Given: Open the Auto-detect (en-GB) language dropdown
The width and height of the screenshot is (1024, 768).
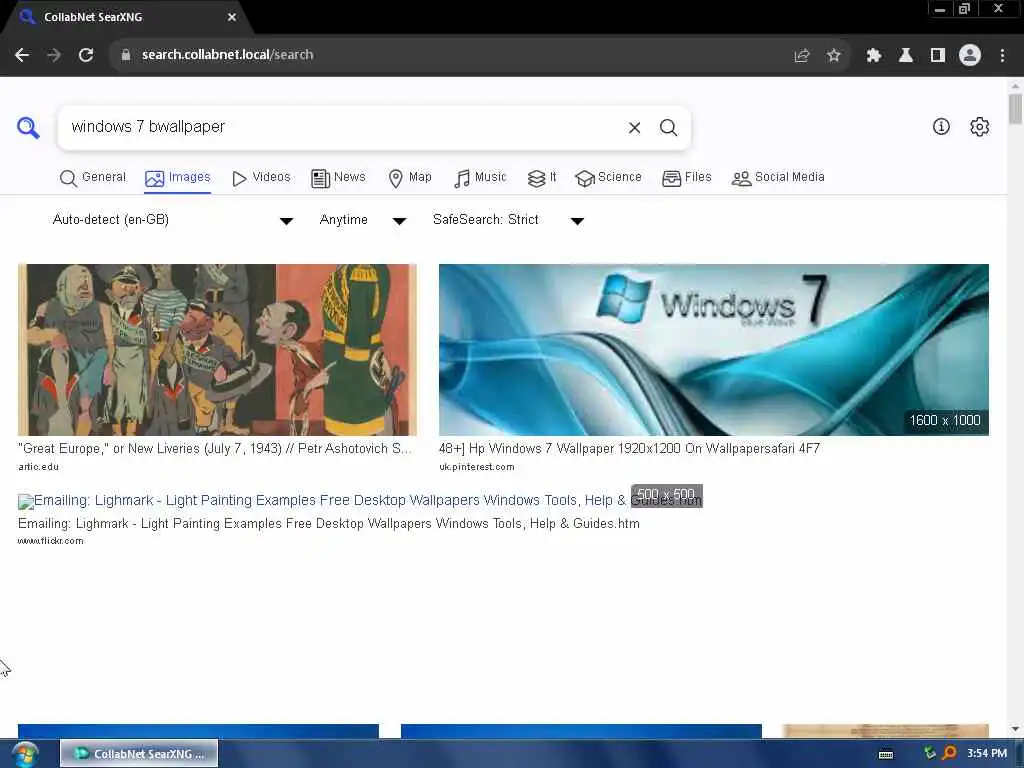Looking at the screenshot, I should point(172,220).
